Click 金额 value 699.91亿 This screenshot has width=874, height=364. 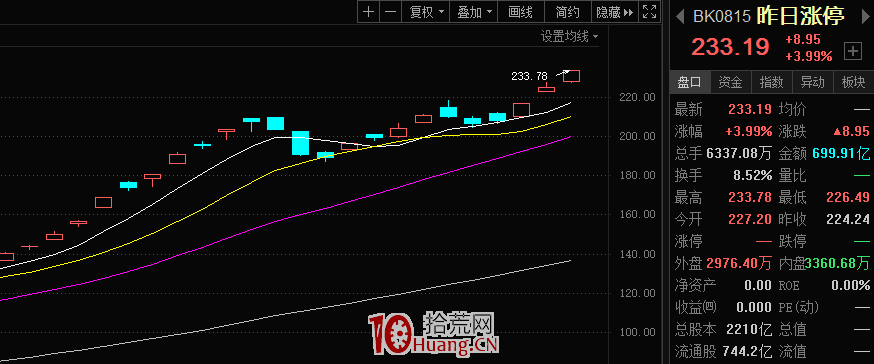(x=841, y=154)
